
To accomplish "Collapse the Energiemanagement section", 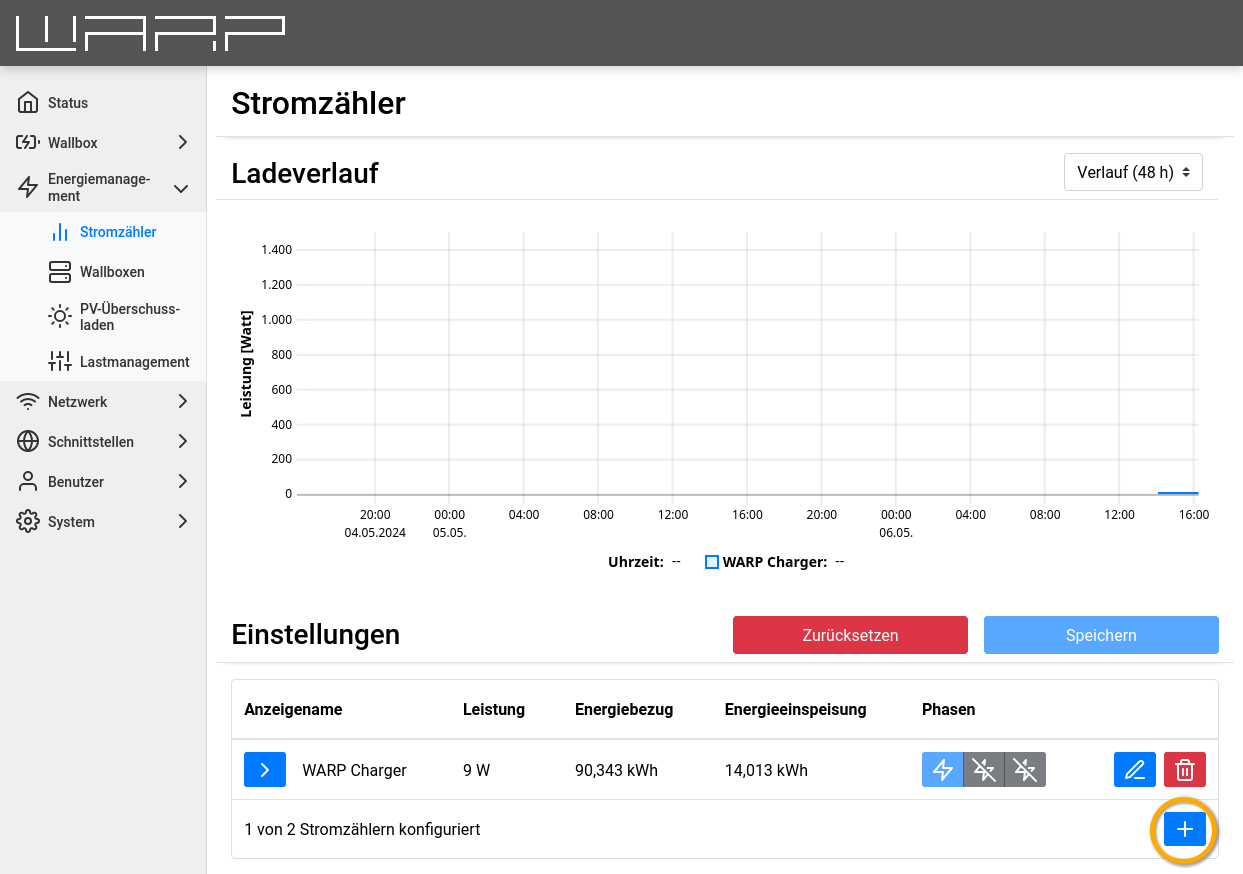I will [181, 187].
